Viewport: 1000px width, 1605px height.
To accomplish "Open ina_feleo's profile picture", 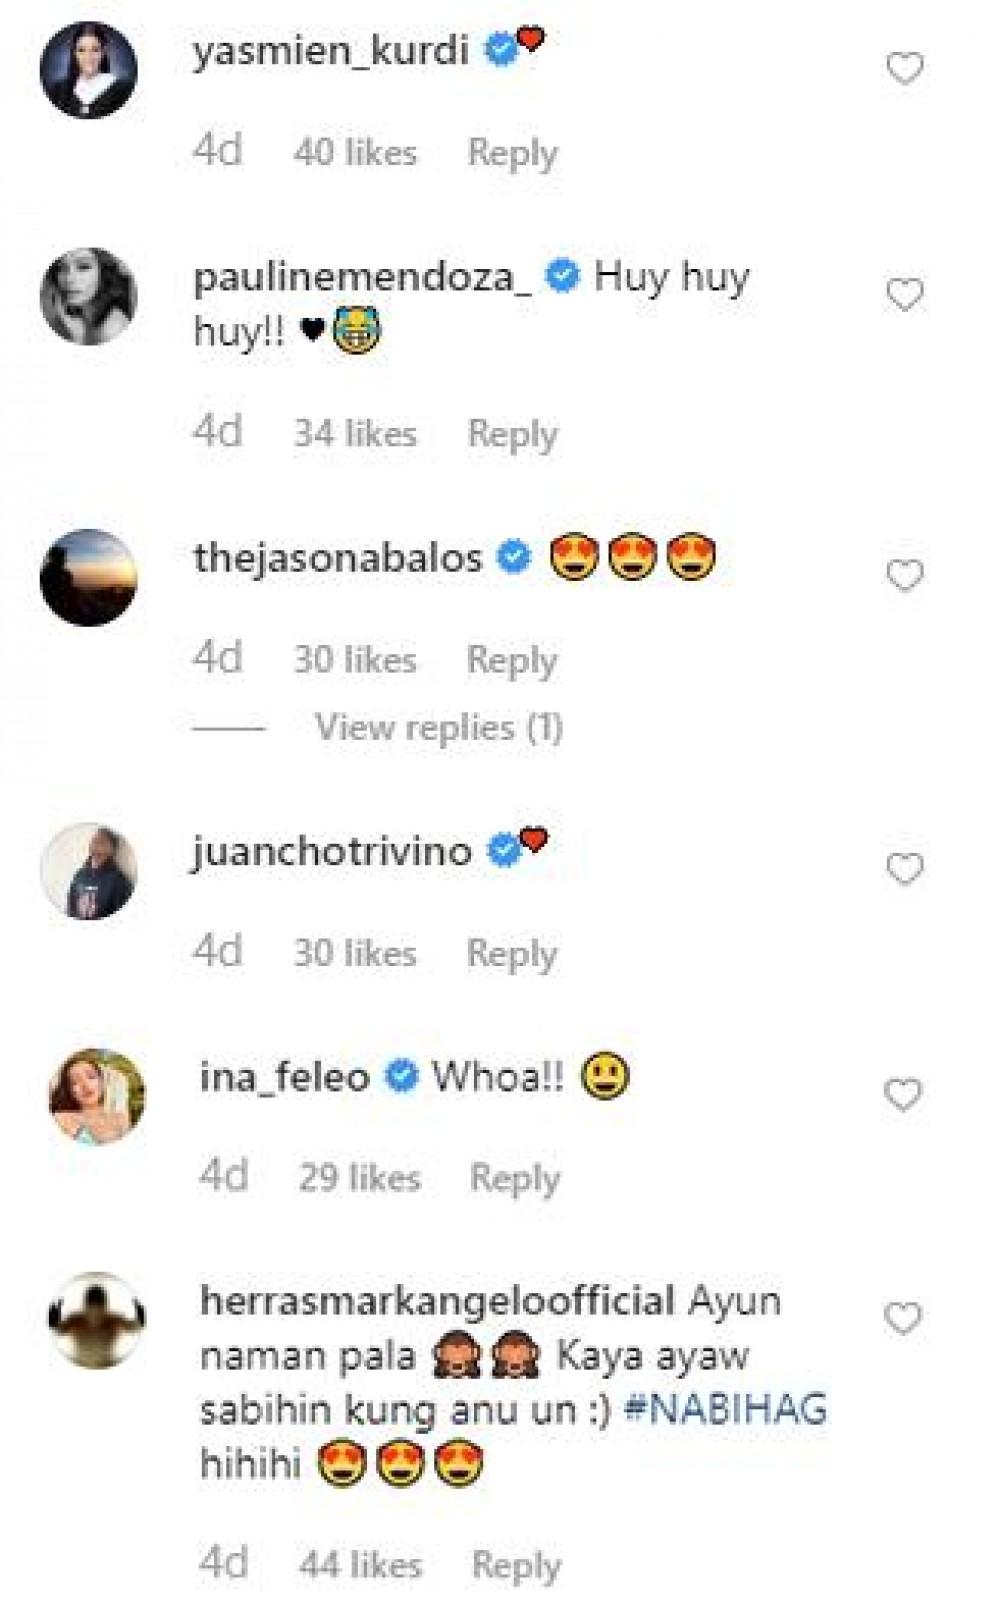I will [x=97, y=1096].
